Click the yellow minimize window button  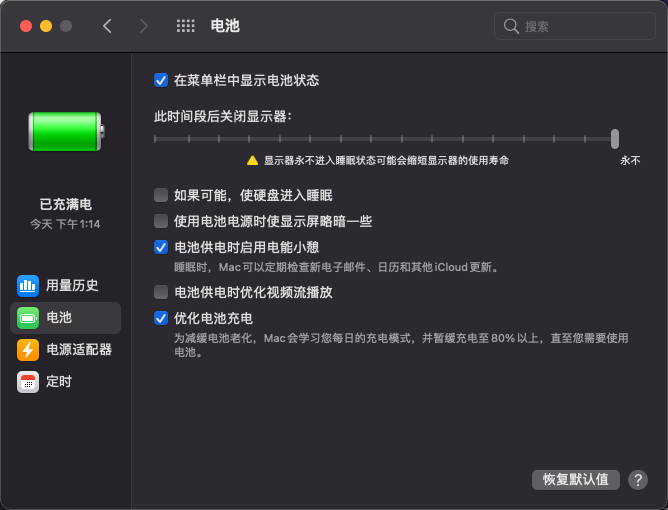pyautogui.click(x=46, y=26)
